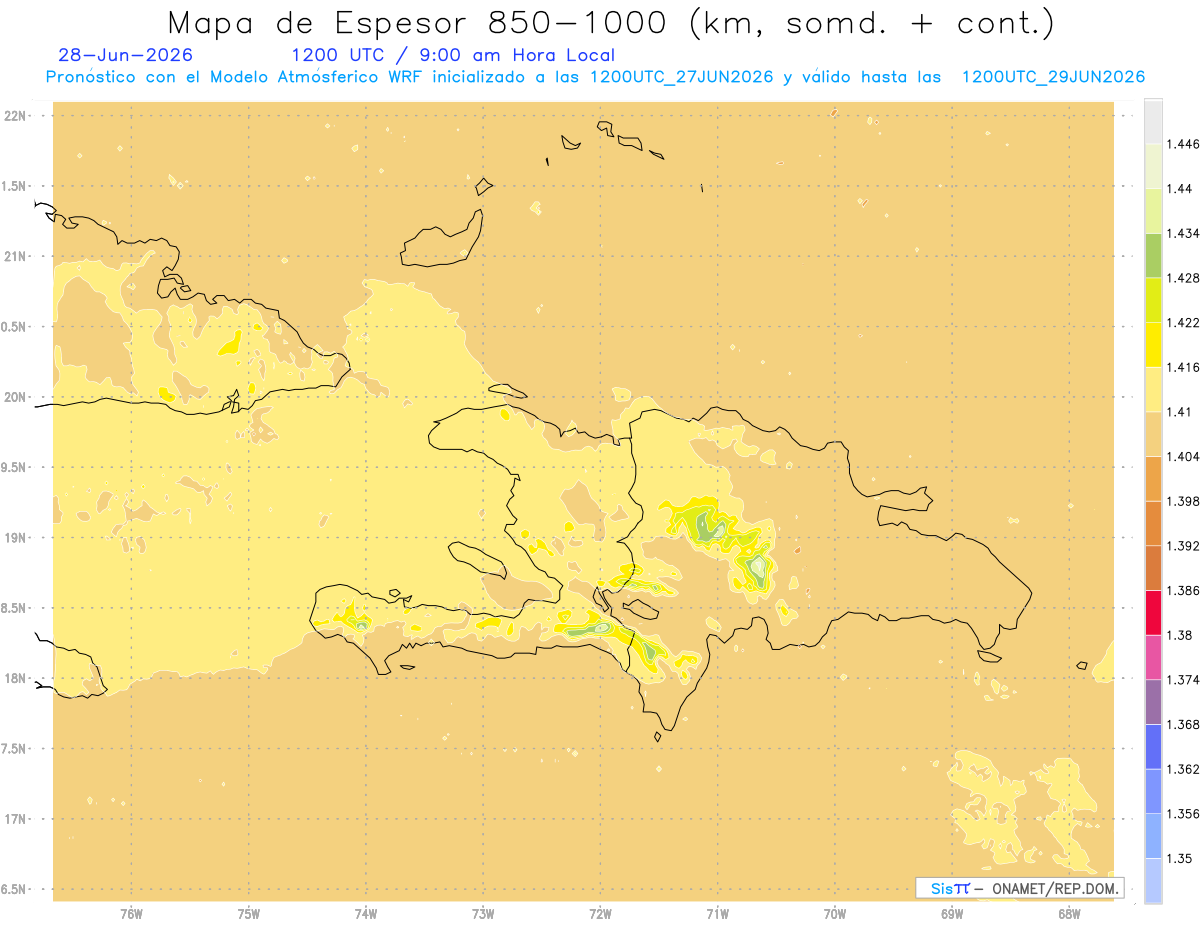Pick the green swatch between 1.428 and 1.434

click(1153, 256)
